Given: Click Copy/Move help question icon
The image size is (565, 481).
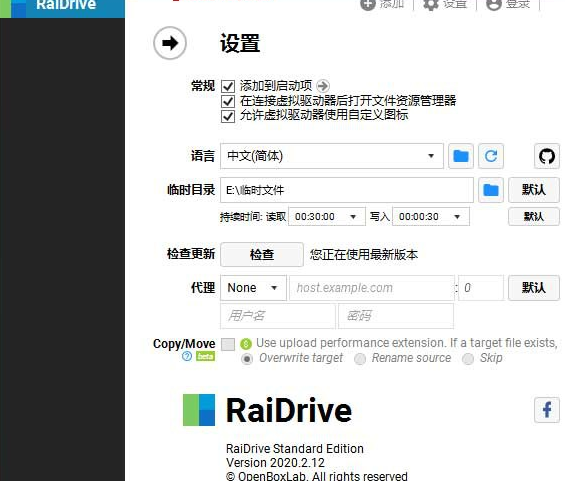Looking at the screenshot, I should 187,356.
